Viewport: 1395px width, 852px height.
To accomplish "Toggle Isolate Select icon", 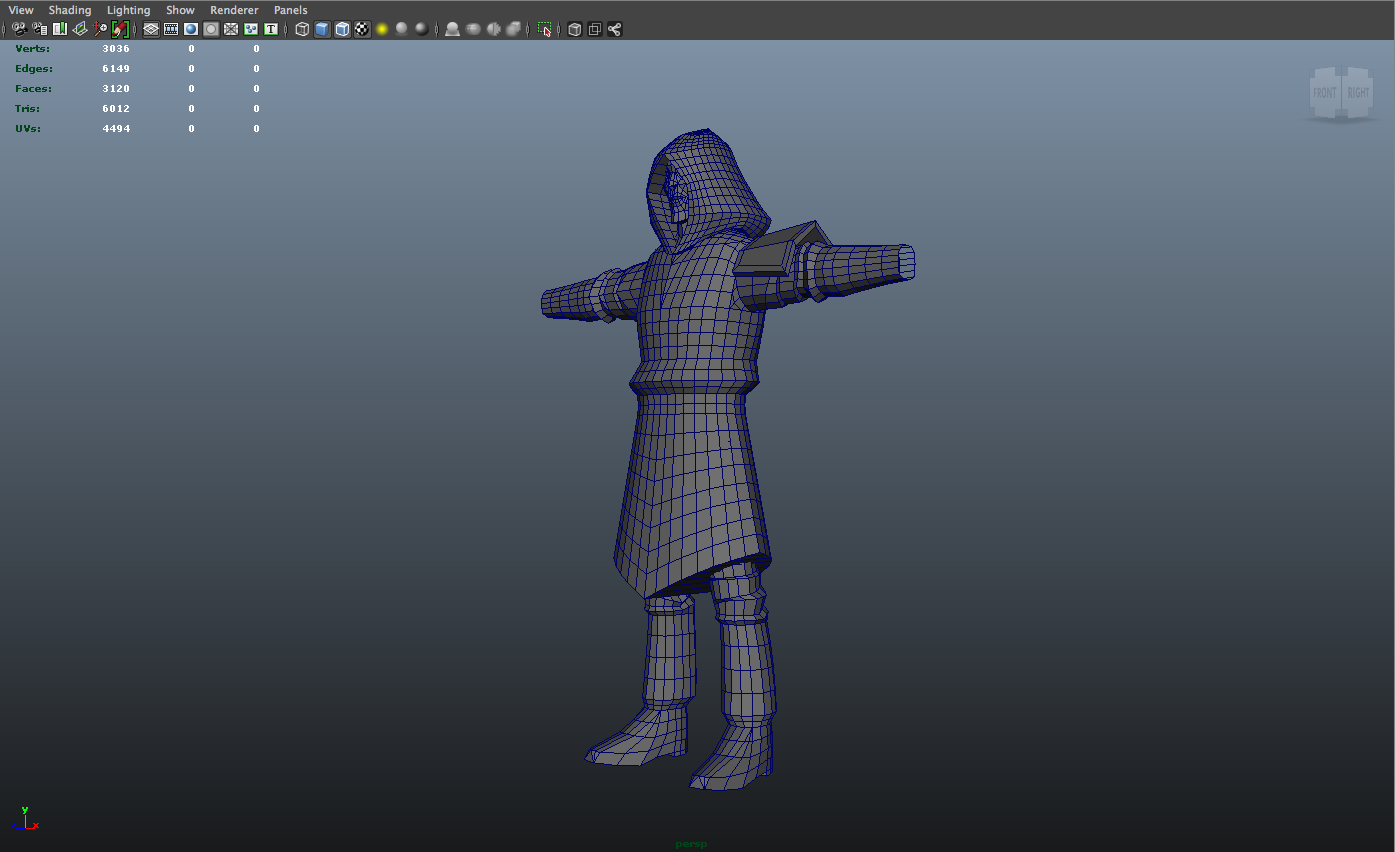I will (x=544, y=29).
